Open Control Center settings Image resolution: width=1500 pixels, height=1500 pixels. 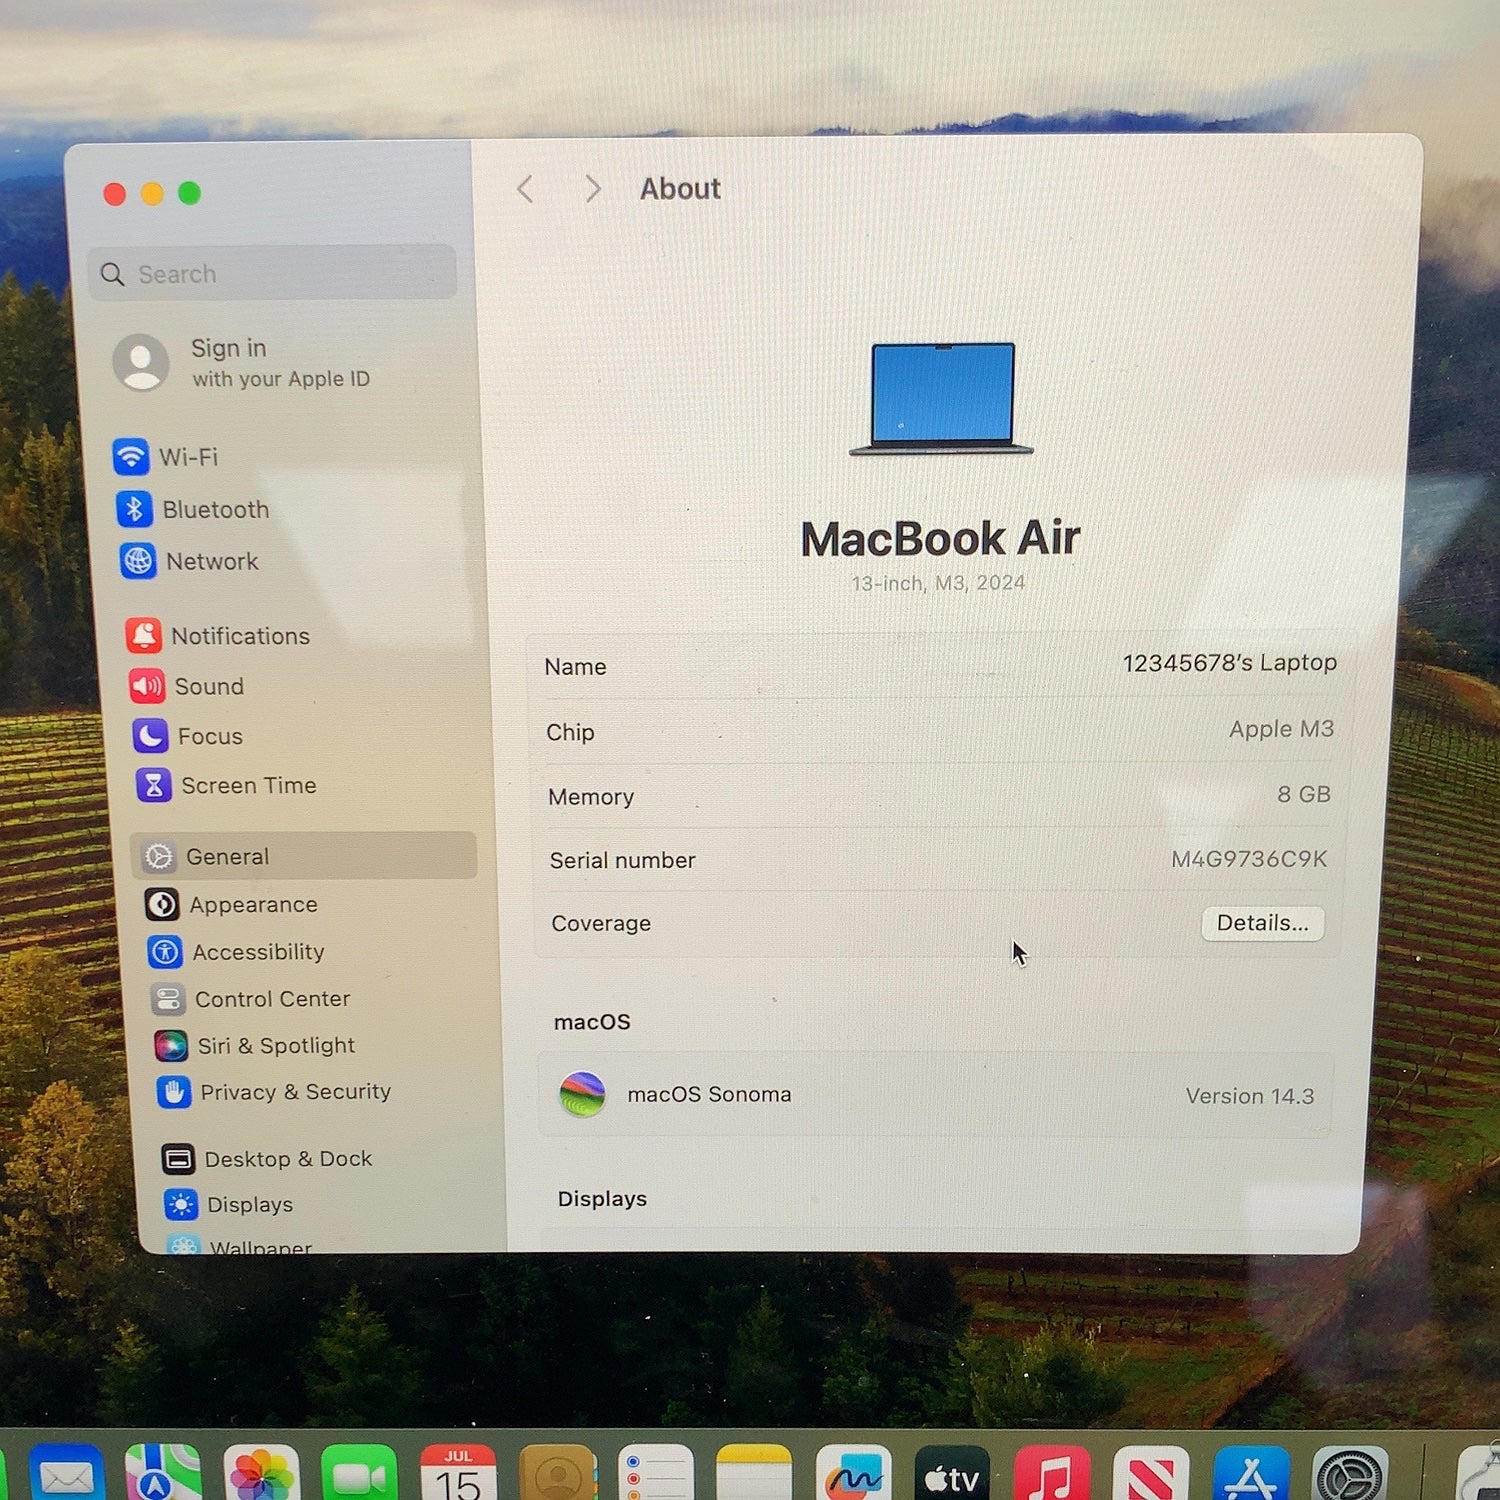click(250, 998)
